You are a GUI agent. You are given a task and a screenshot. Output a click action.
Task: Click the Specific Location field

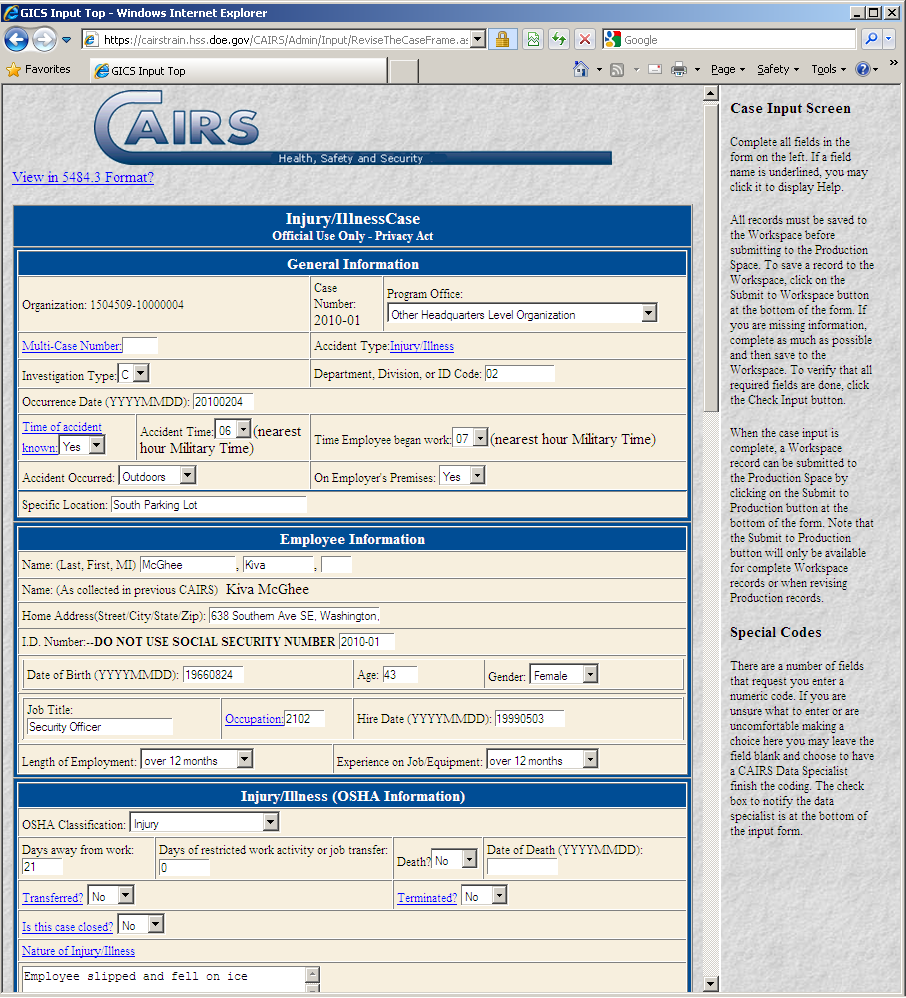coord(209,505)
